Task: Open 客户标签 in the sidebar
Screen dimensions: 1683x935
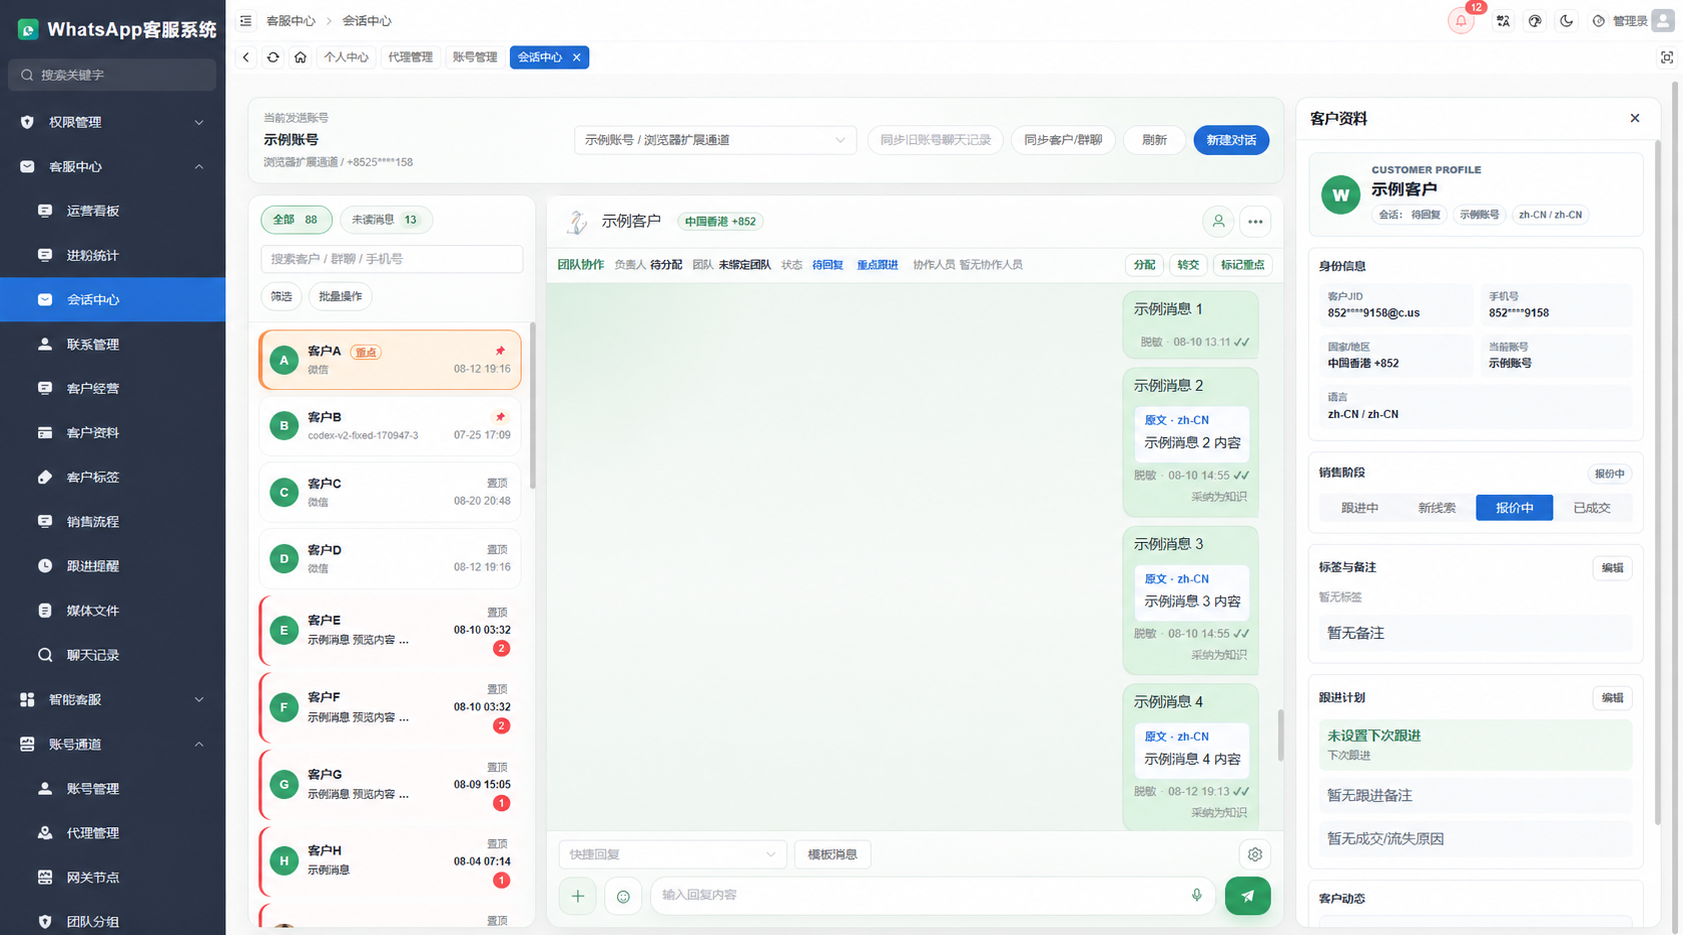Action: (x=112, y=477)
